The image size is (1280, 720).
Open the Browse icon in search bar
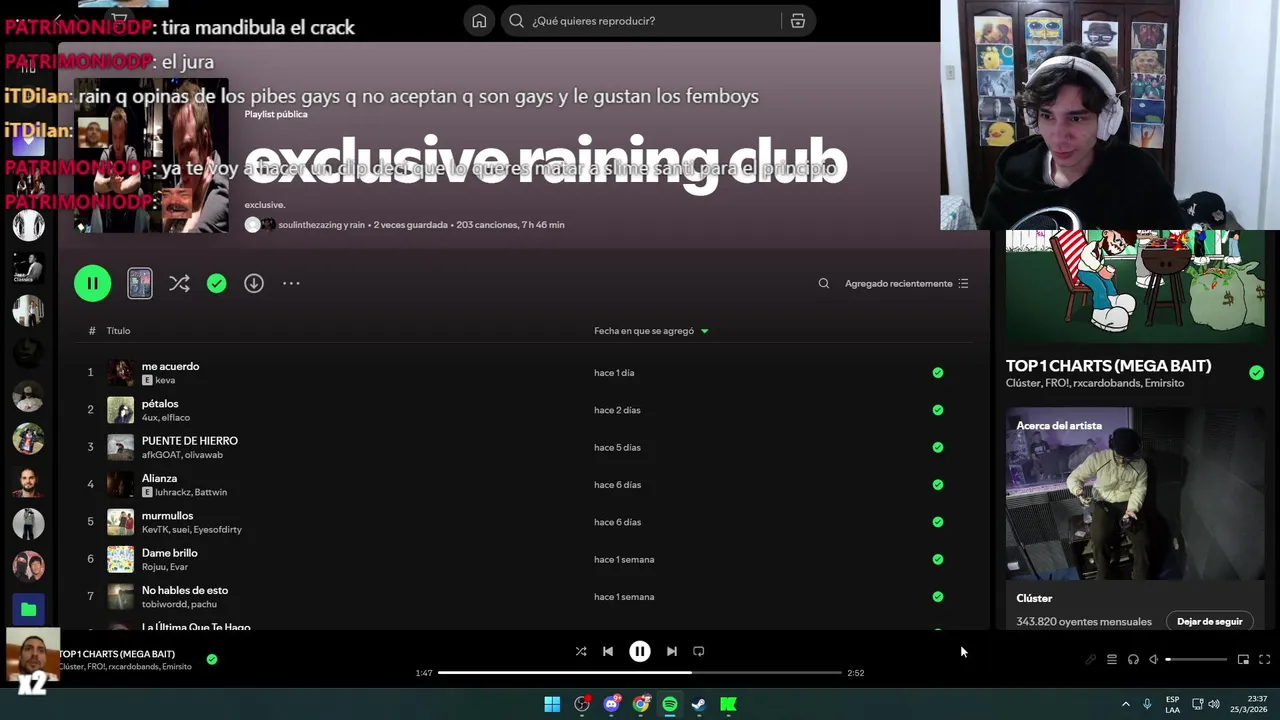(797, 21)
